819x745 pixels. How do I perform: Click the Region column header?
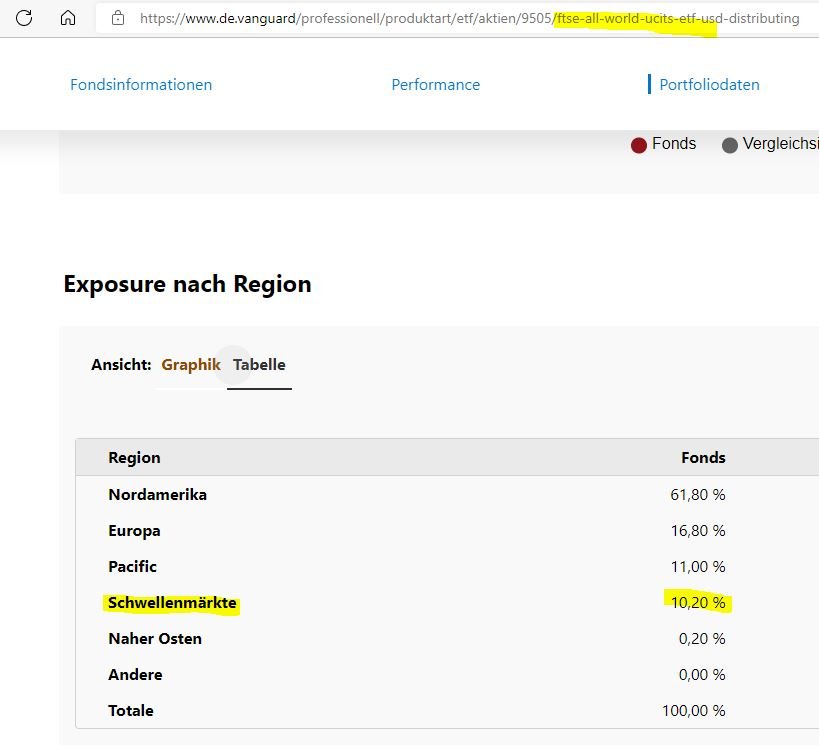(134, 458)
